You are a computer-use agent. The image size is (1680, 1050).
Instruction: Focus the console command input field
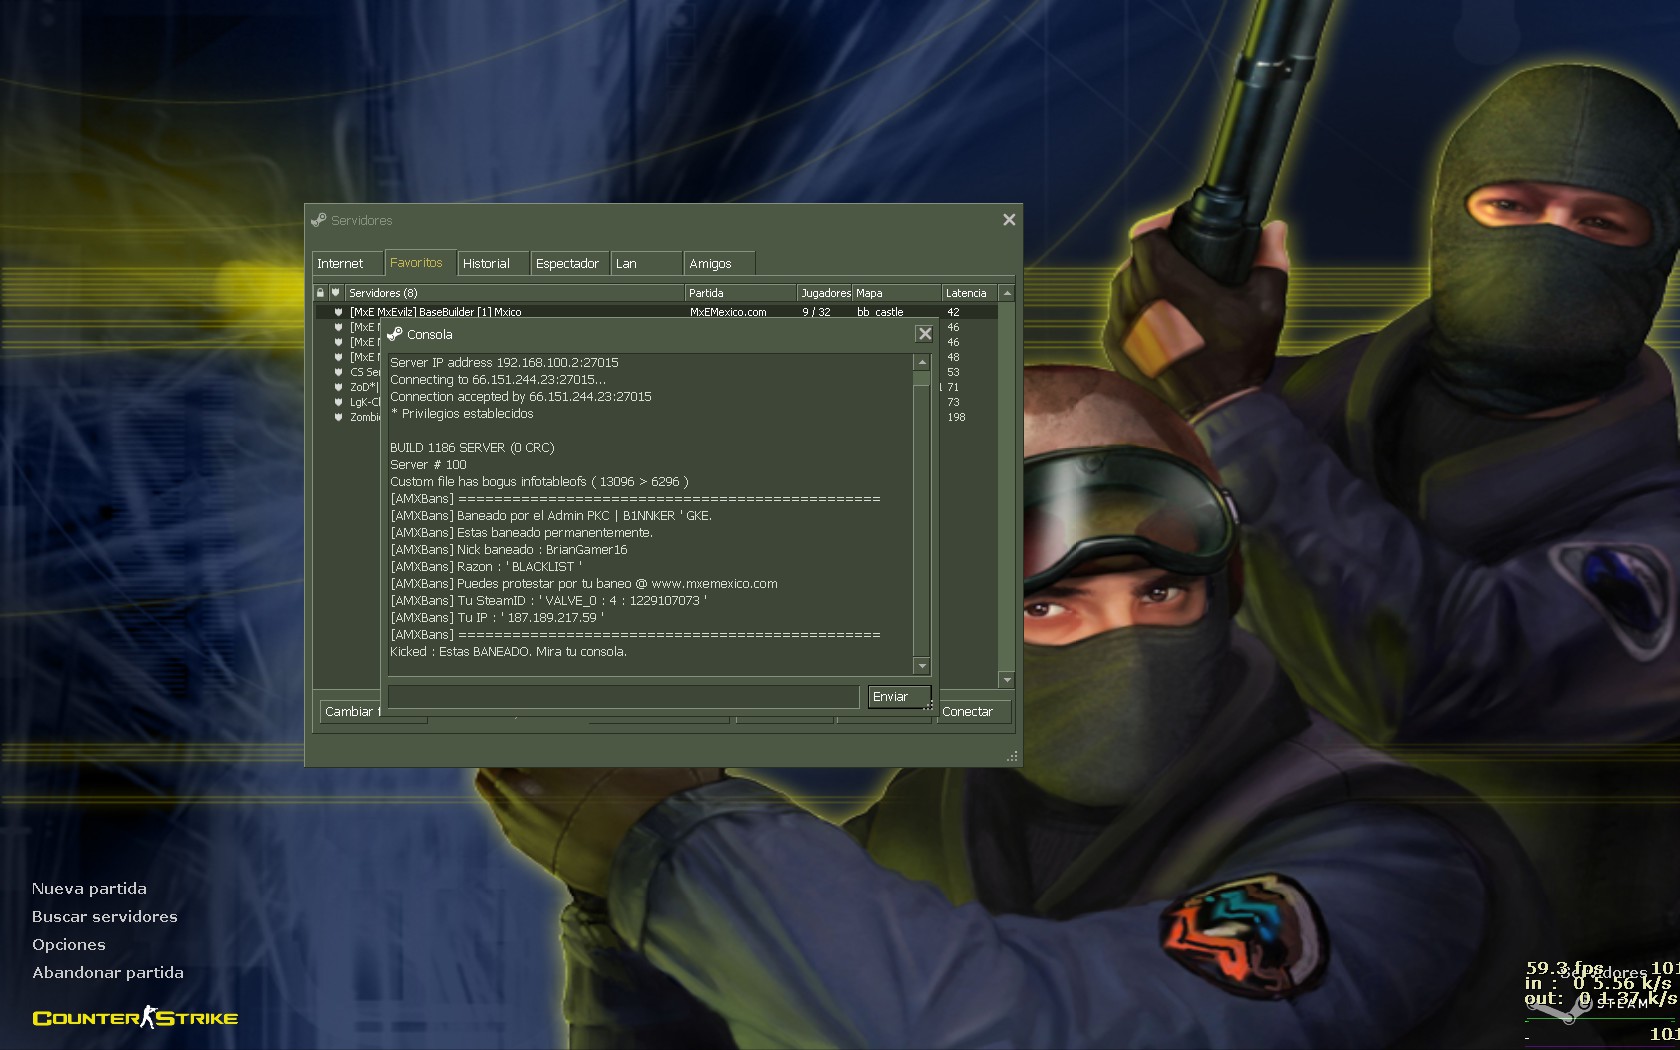(x=623, y=697)
